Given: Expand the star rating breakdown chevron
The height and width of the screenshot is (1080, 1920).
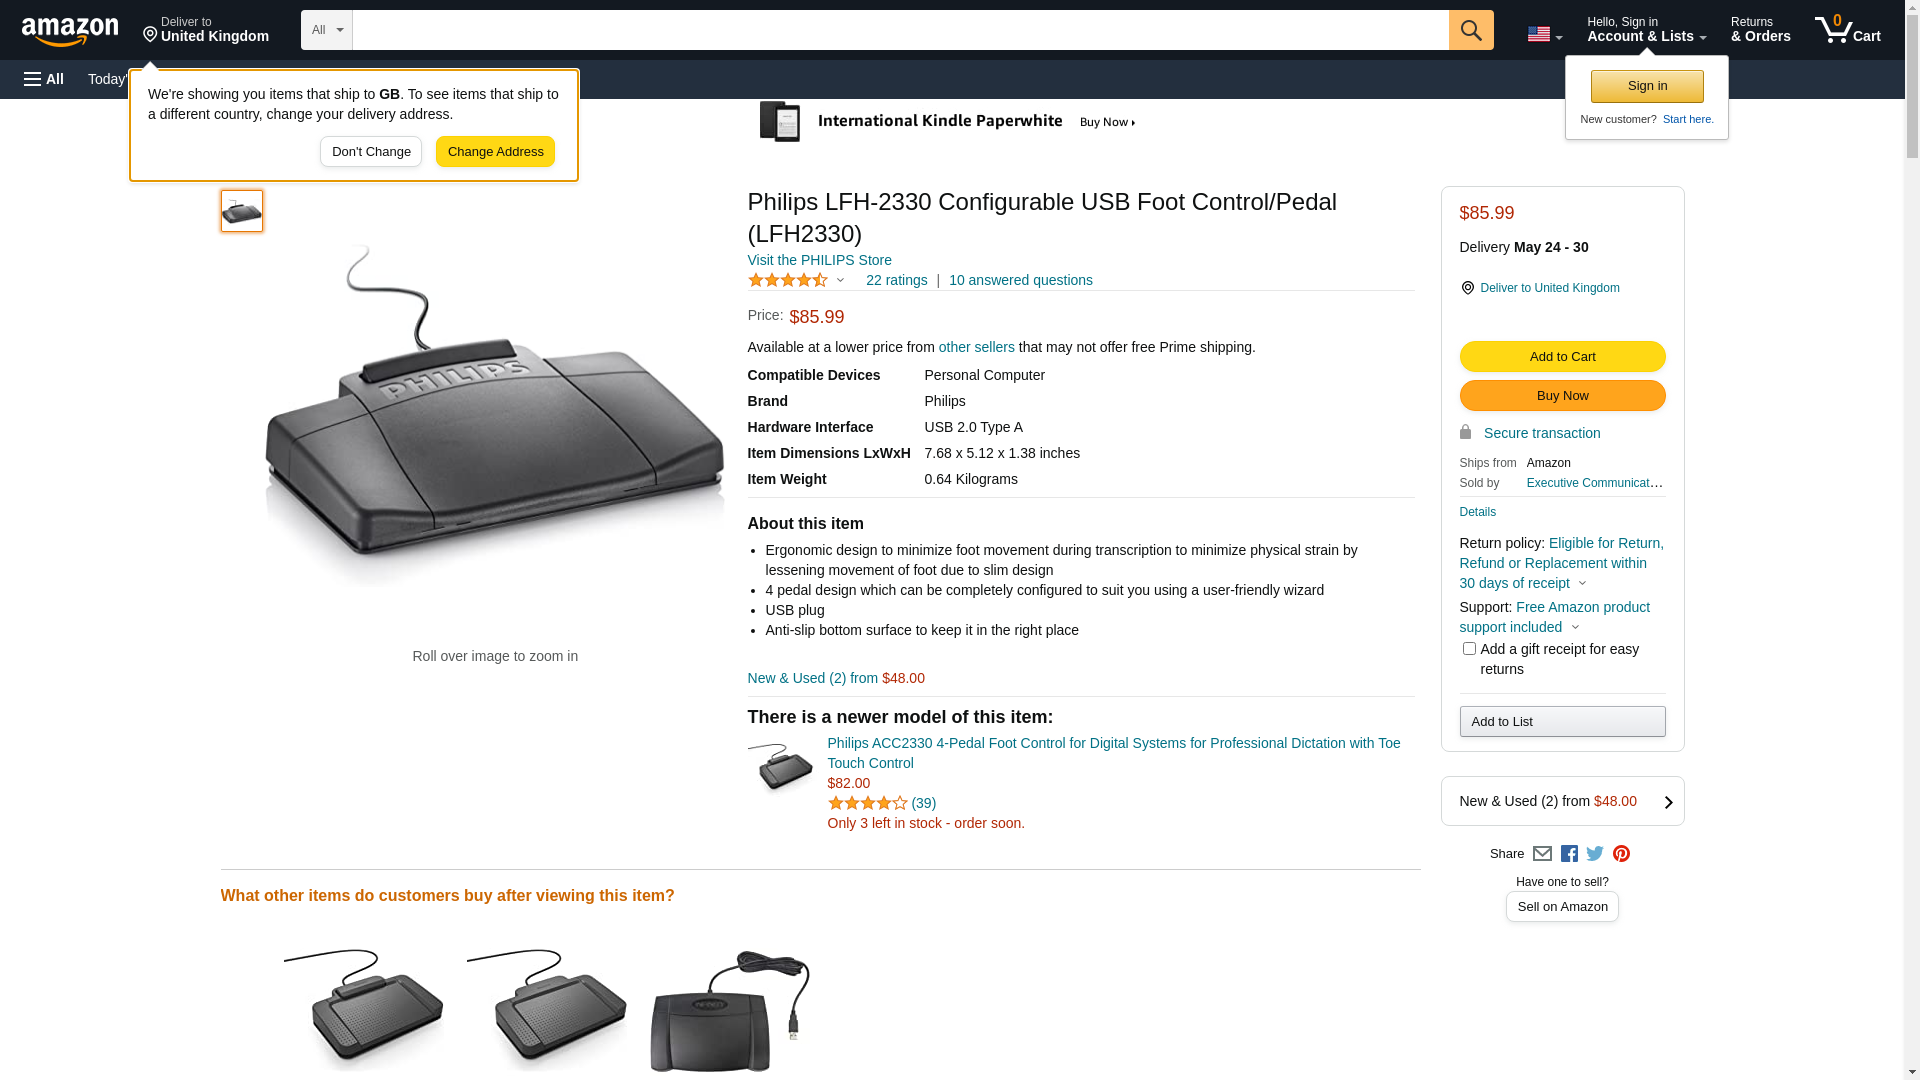Looking at the screenshot, I should tap(840, 281).
